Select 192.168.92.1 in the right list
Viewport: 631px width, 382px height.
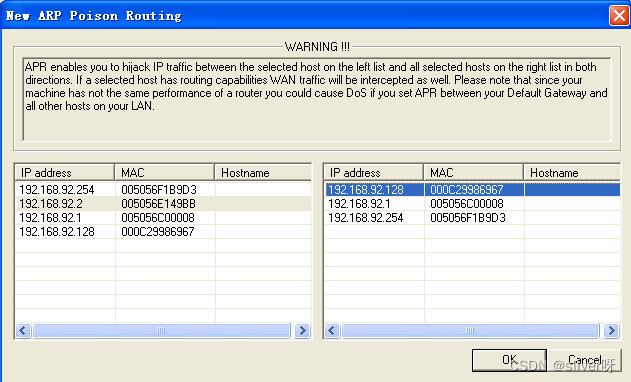(x=359, y=204)
